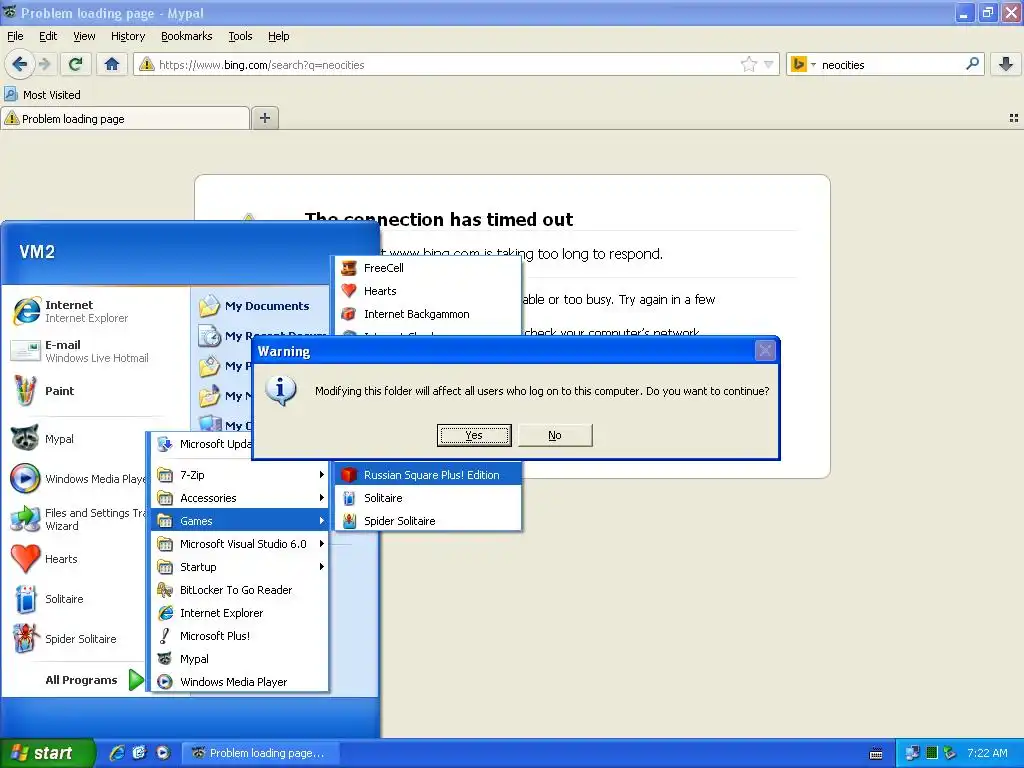Go to the home page via house icon

coord(112,64)
